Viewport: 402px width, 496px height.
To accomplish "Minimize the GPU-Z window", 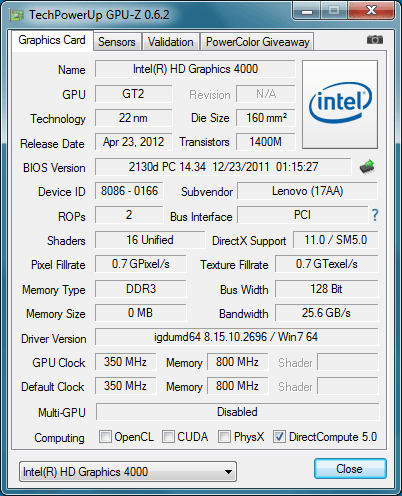I will [x=307, y=11].
